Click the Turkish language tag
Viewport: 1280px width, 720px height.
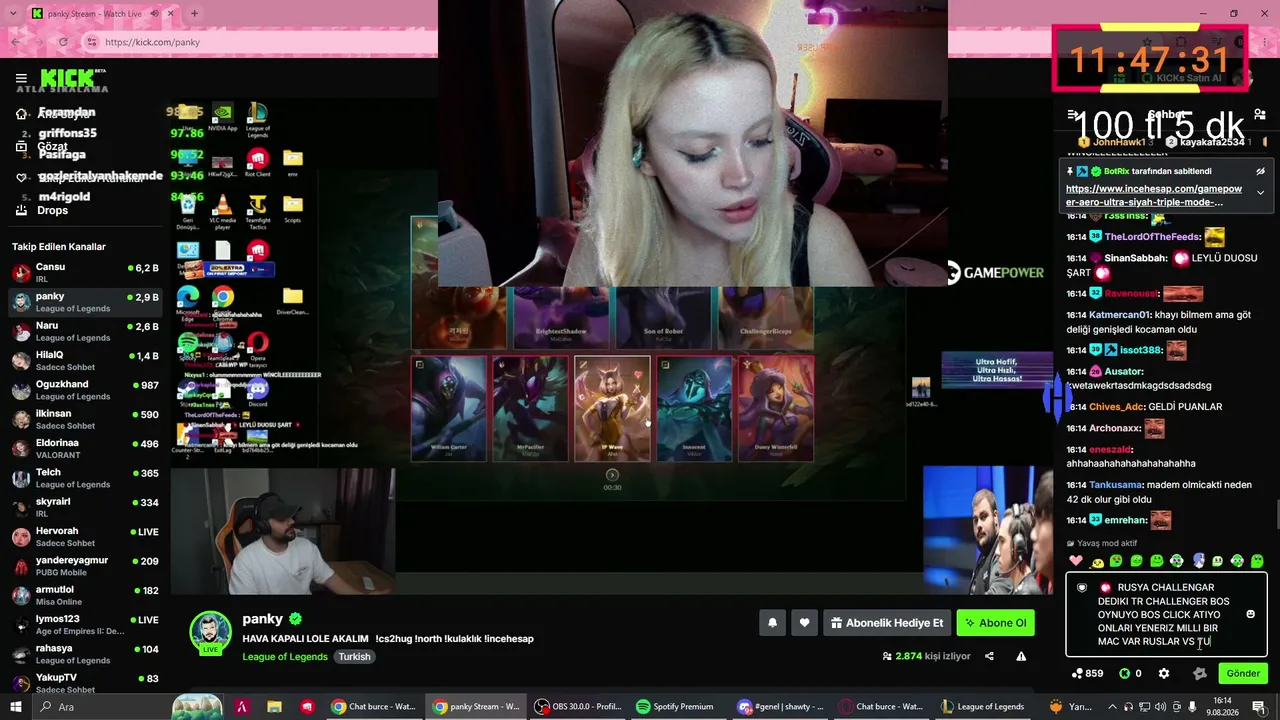coord(354,657)
